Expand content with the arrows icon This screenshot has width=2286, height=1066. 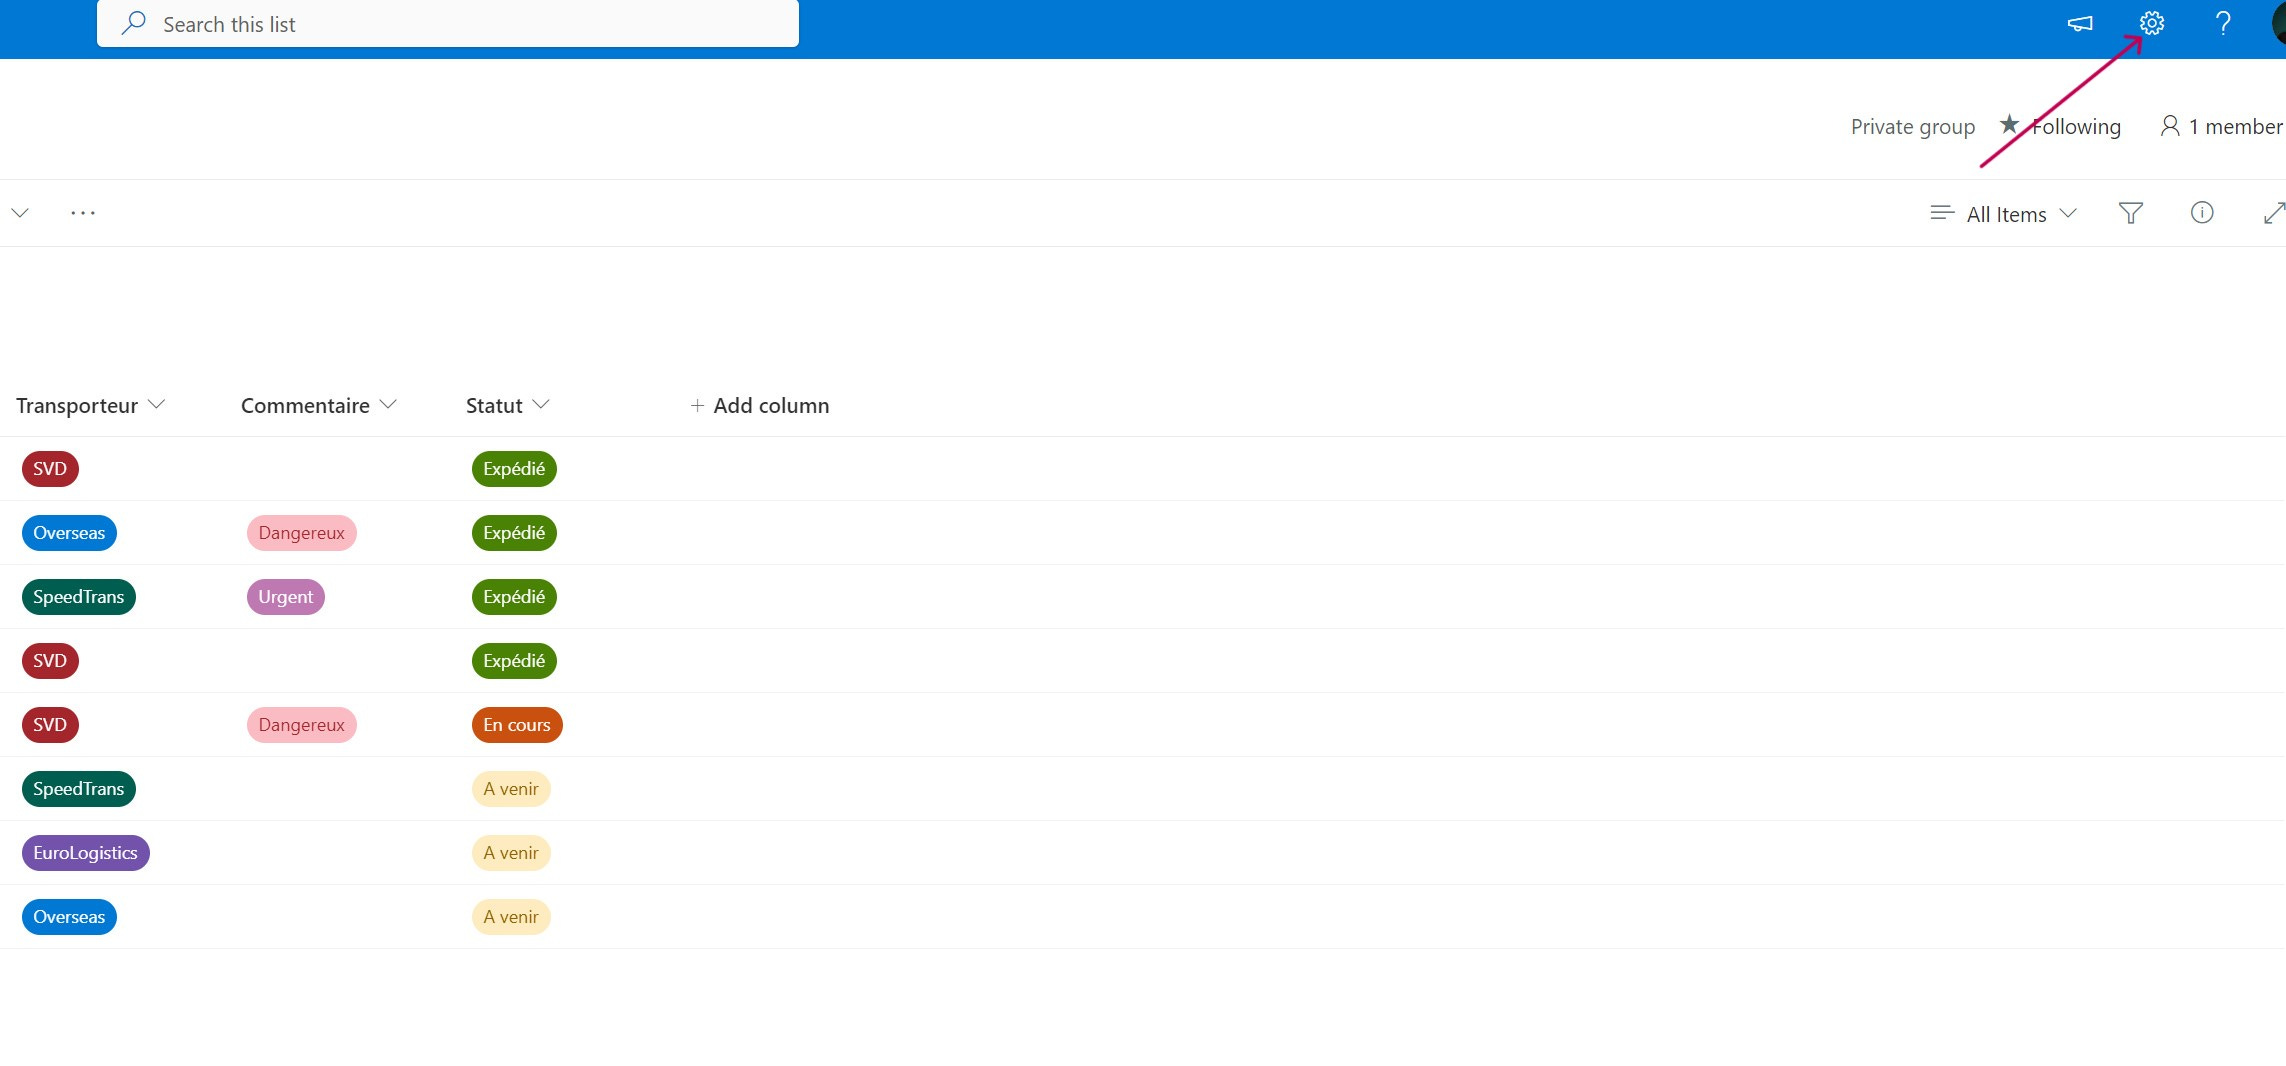tap(2273, 213)
